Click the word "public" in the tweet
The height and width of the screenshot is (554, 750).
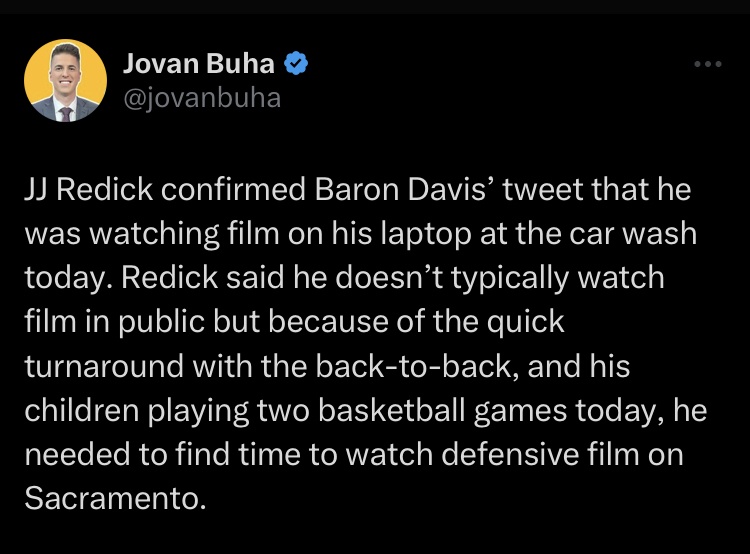[156, 322]
